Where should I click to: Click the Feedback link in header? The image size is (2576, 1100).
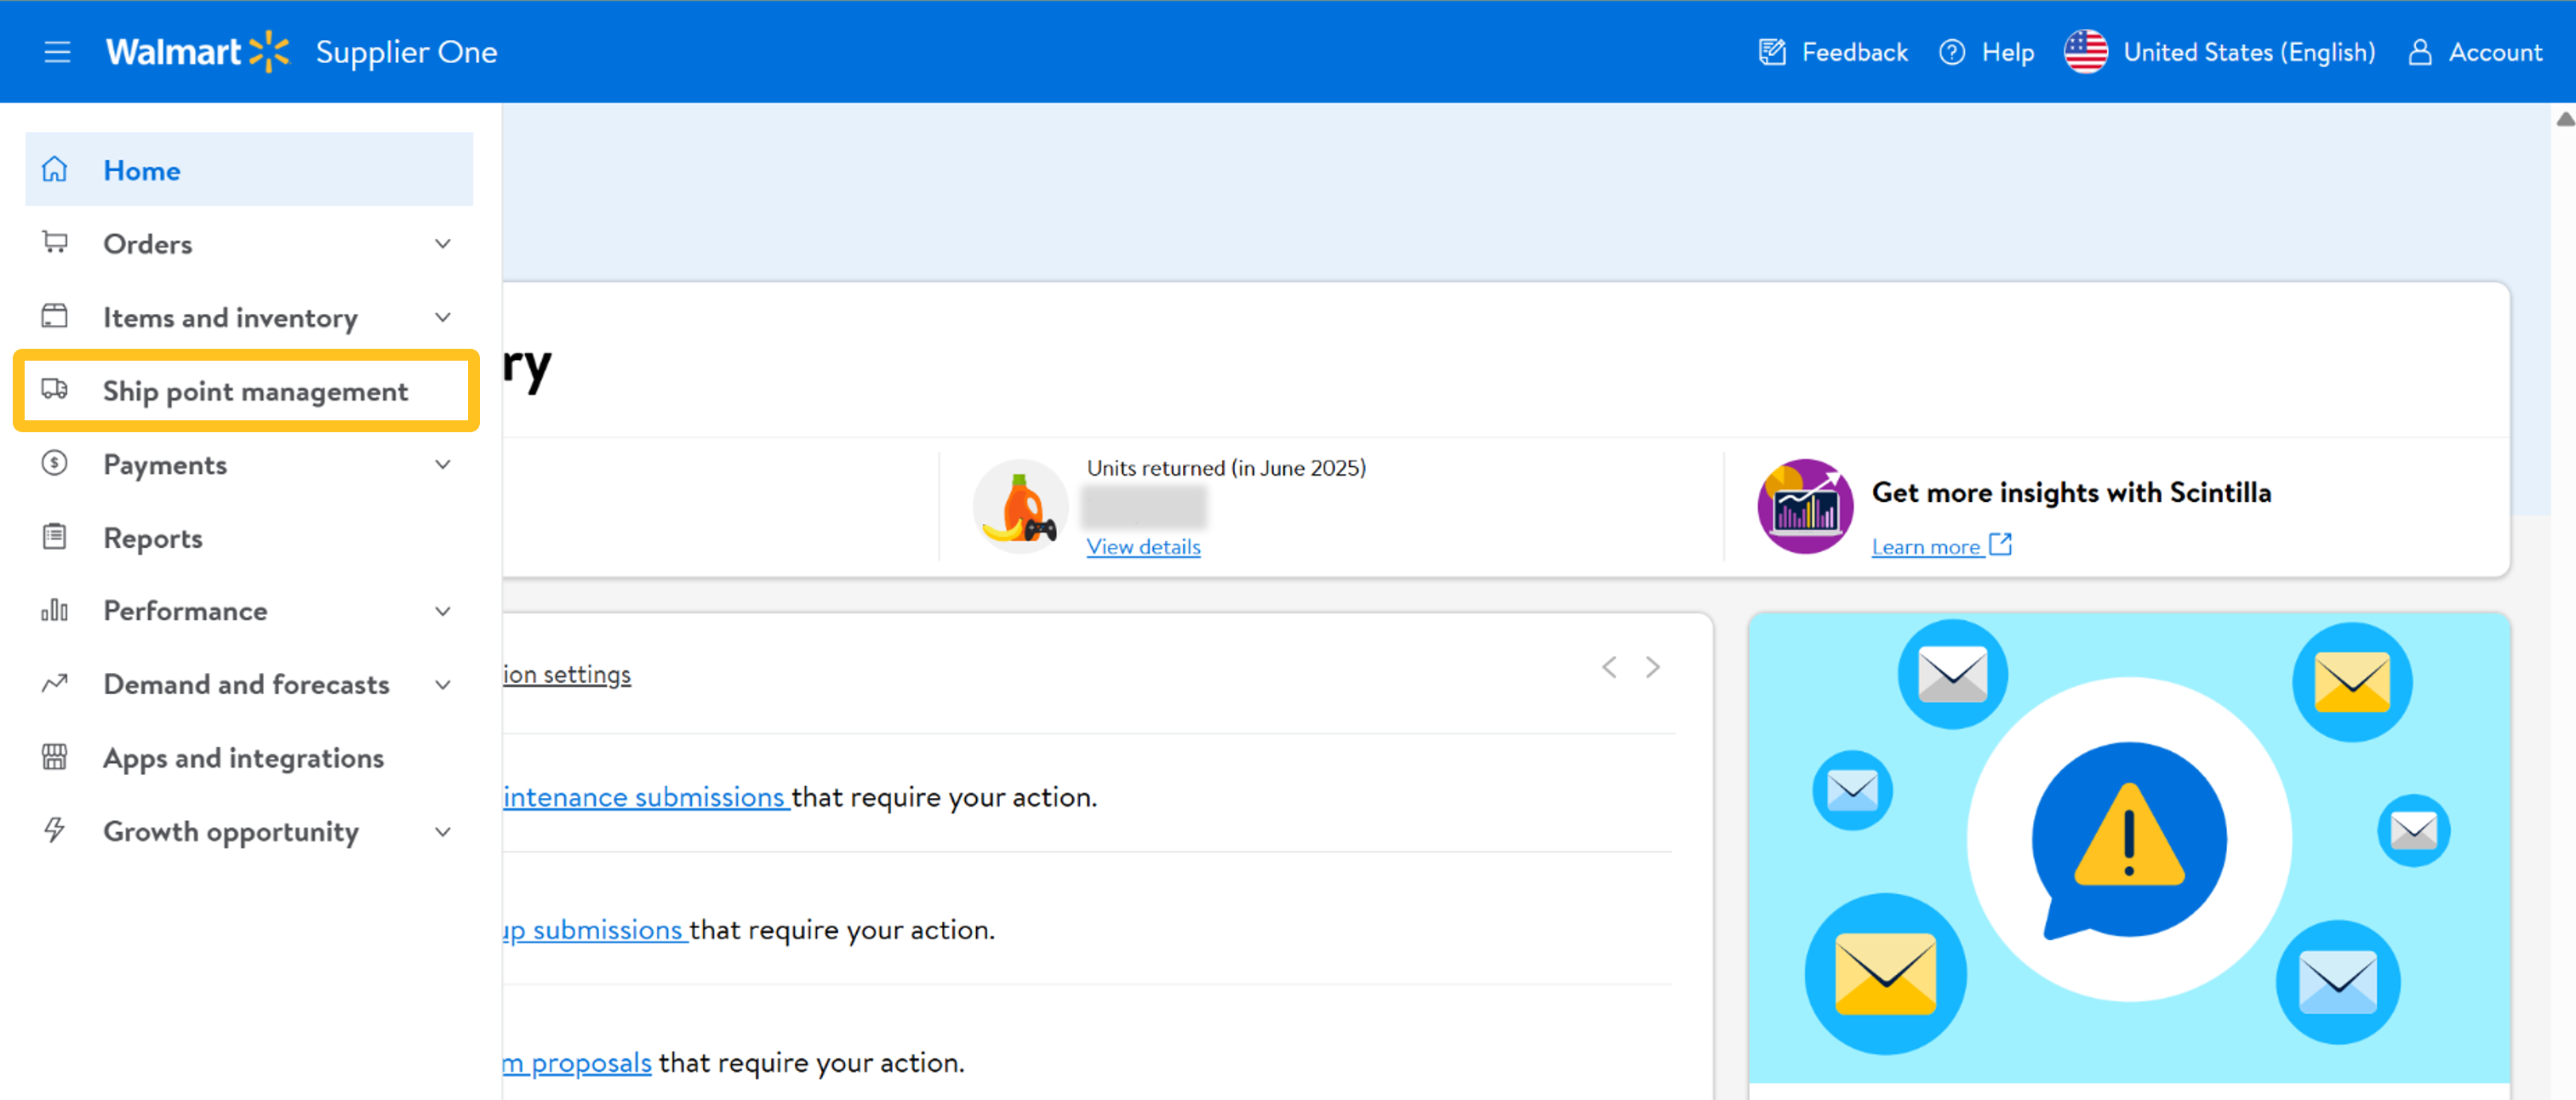tap(1854, 52)
